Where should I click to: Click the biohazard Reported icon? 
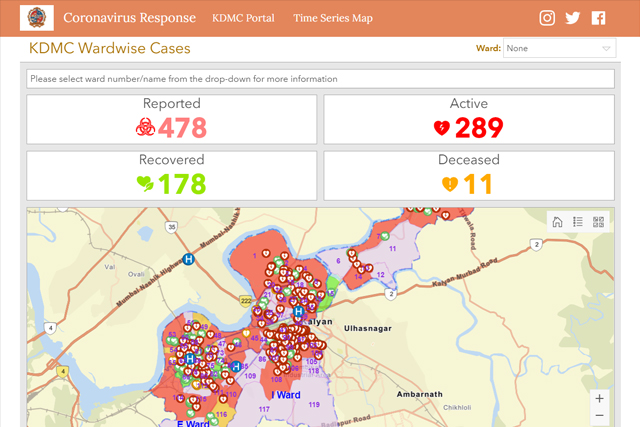[145, 127]
